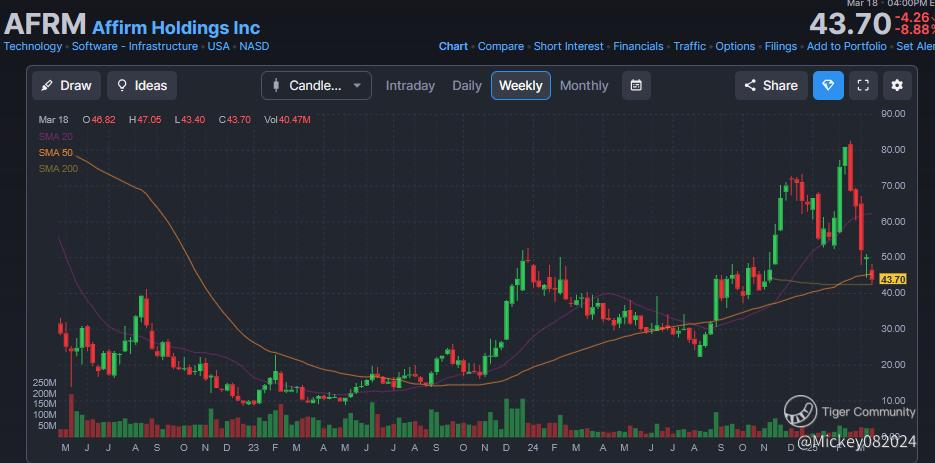The image size is (935, 463).
Task: Open chart settings gear
Action: point(897,85)
